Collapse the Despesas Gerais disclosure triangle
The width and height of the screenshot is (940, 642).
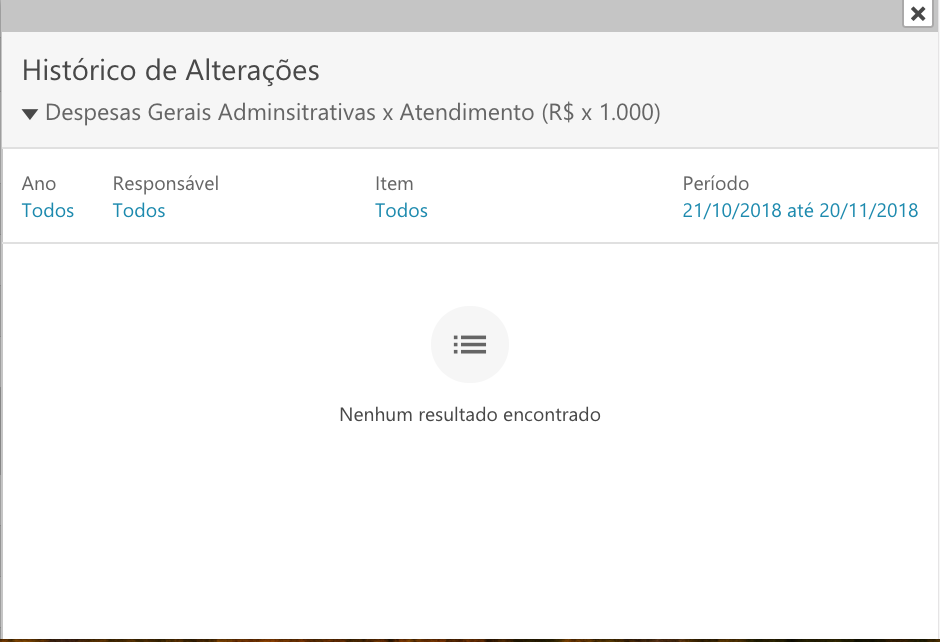[x=30, y=113]
